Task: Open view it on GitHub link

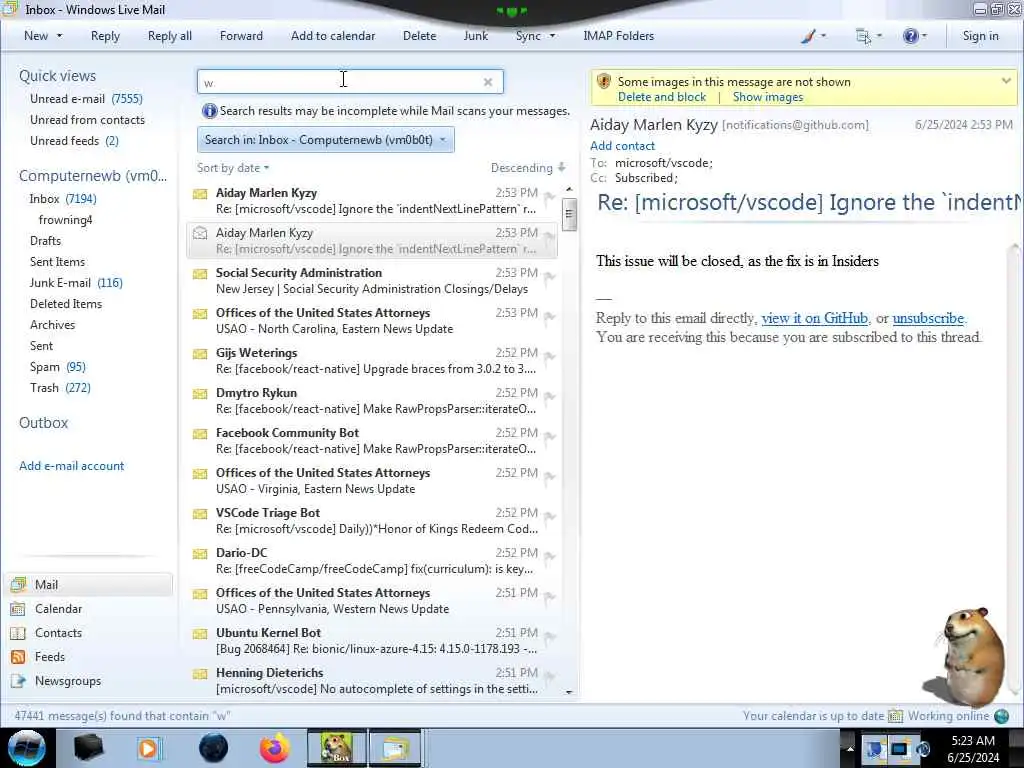Action: click(x=814, y=318)
